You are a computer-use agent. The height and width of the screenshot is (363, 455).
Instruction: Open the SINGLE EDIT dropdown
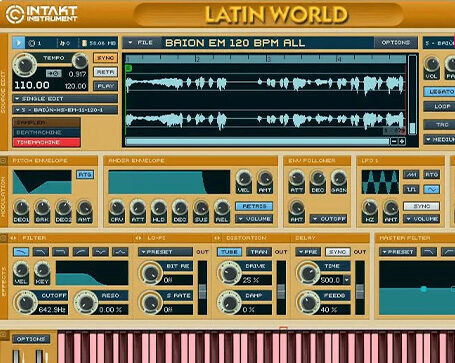65,99
